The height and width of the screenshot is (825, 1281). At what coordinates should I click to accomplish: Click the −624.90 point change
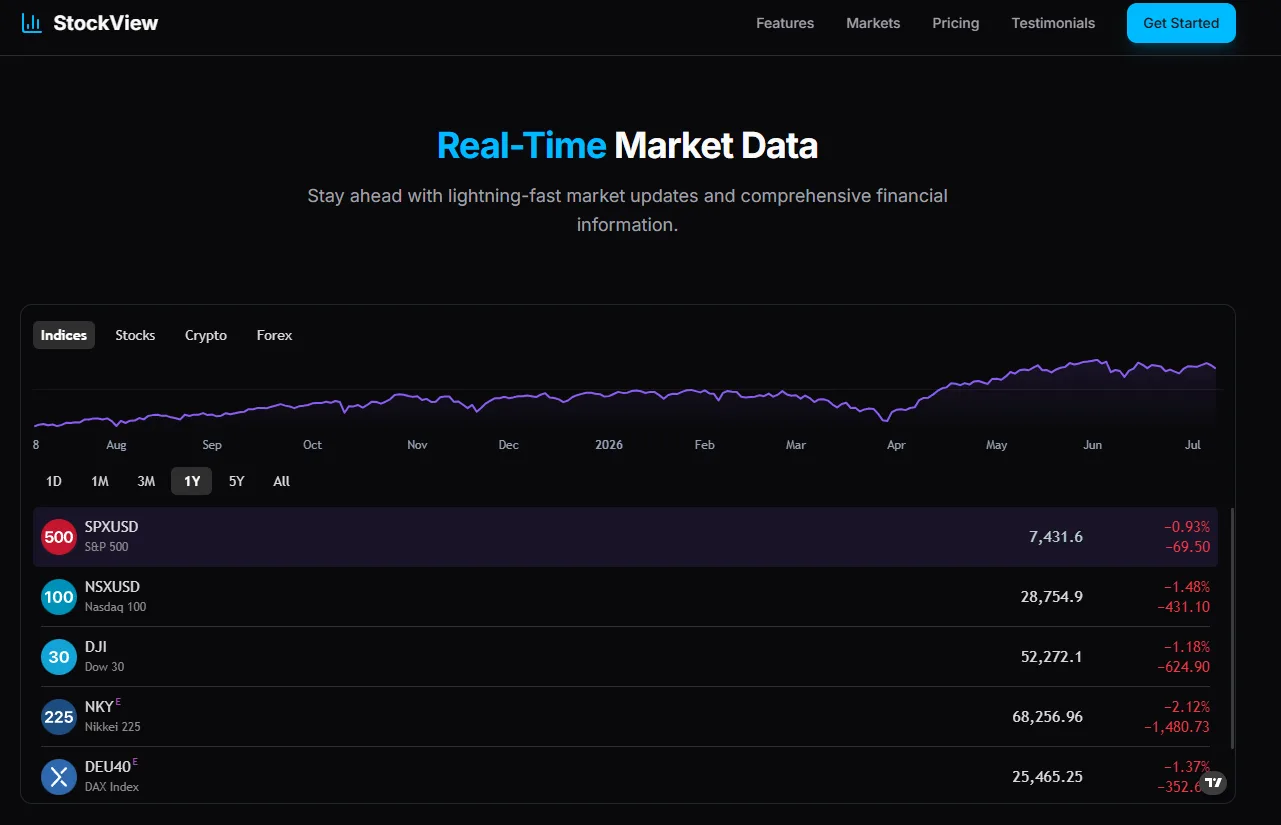[1184, 667]
